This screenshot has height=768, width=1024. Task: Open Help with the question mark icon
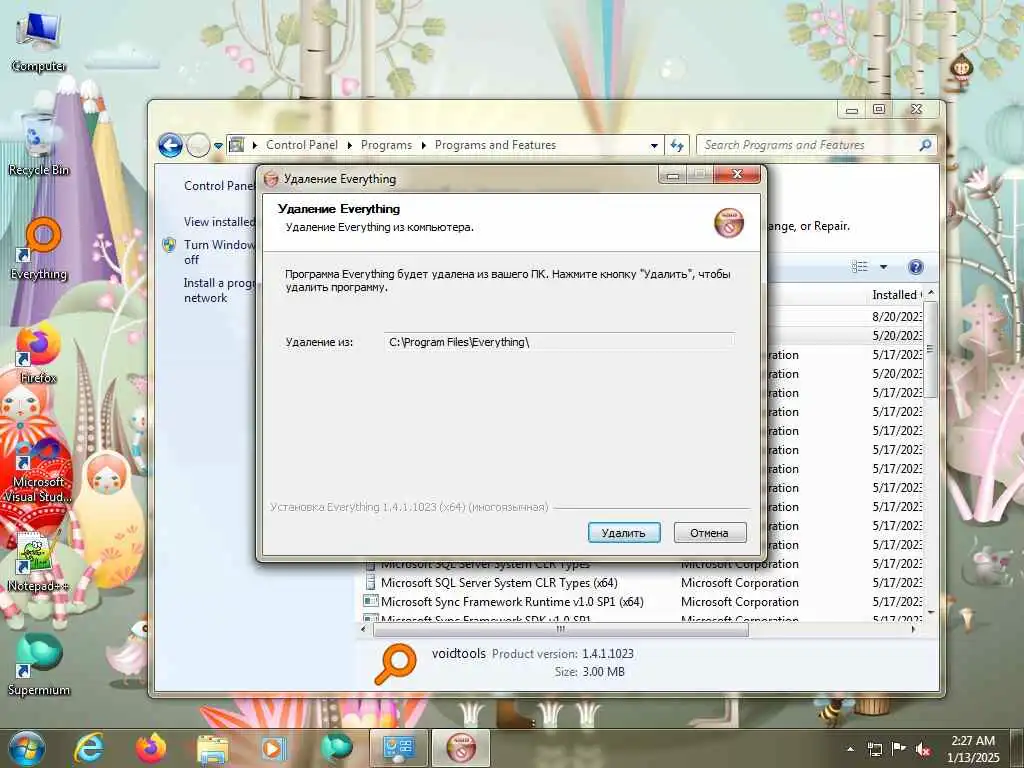(916, 266)
